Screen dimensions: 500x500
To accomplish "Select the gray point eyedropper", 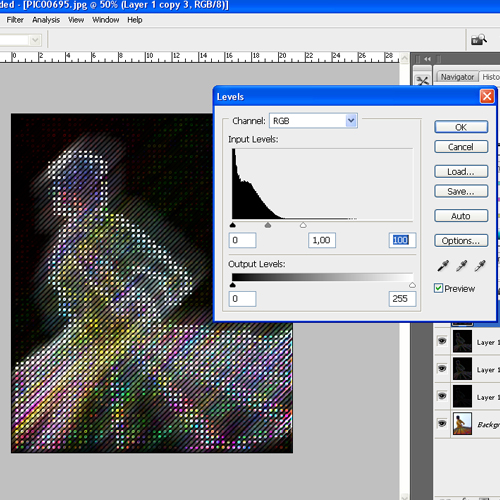I will 462,266.
